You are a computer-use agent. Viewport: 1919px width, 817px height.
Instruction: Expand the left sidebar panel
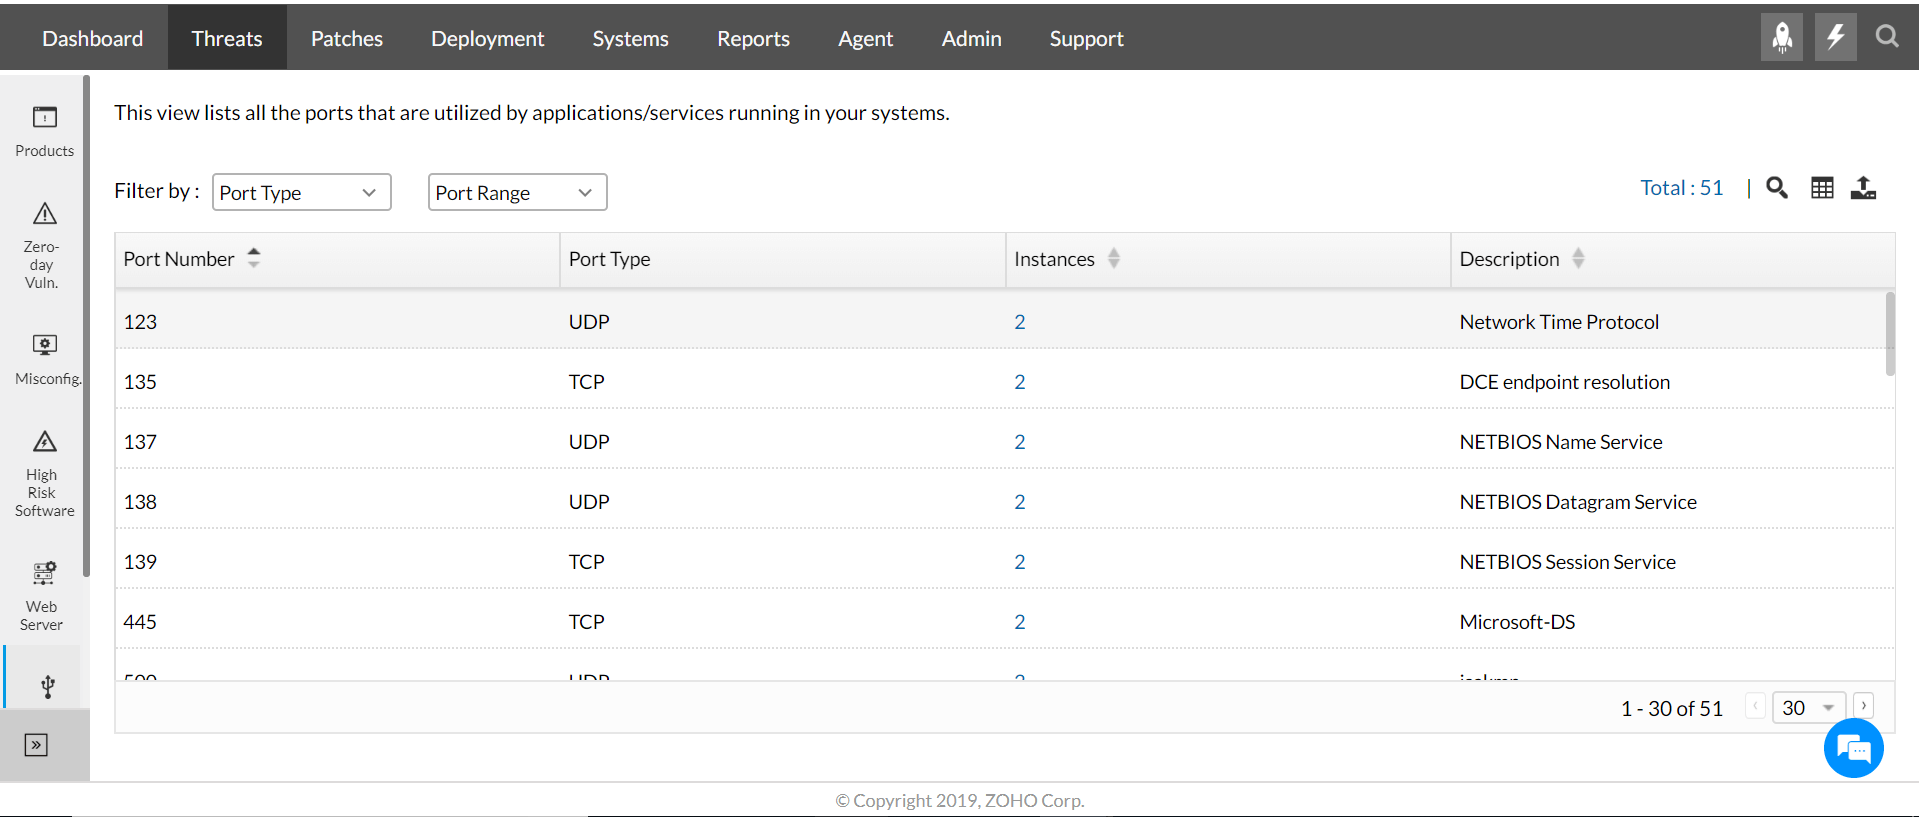point(36,745)
